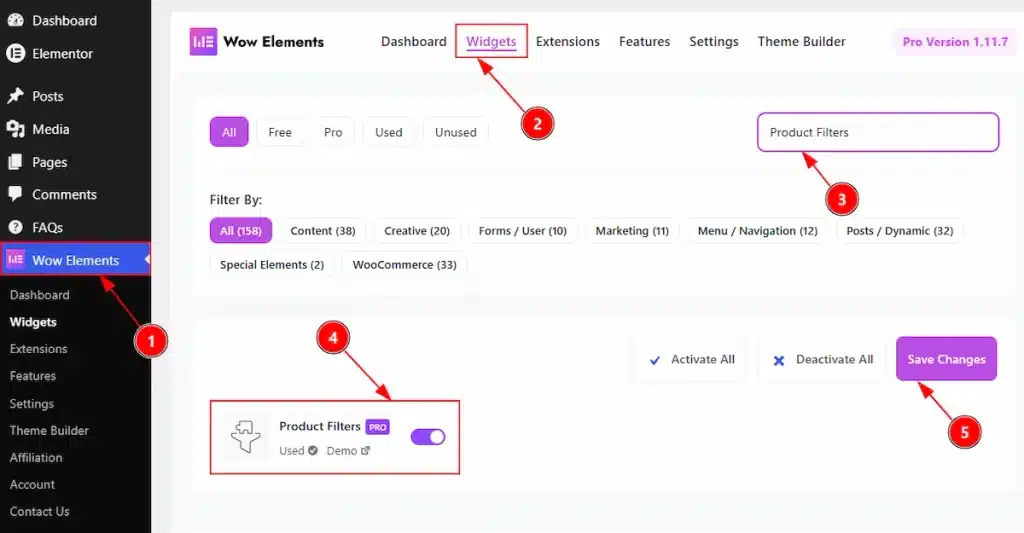The image size is (1024, 533).
Task: Open Wow Elements submenu Settings
Action: [x=31, y=404]
